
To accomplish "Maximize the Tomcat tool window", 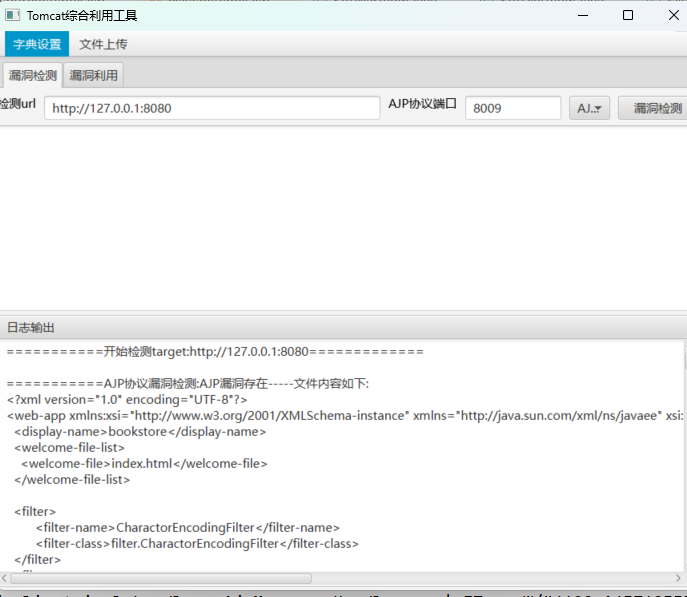I will click(x=628, y=15).
